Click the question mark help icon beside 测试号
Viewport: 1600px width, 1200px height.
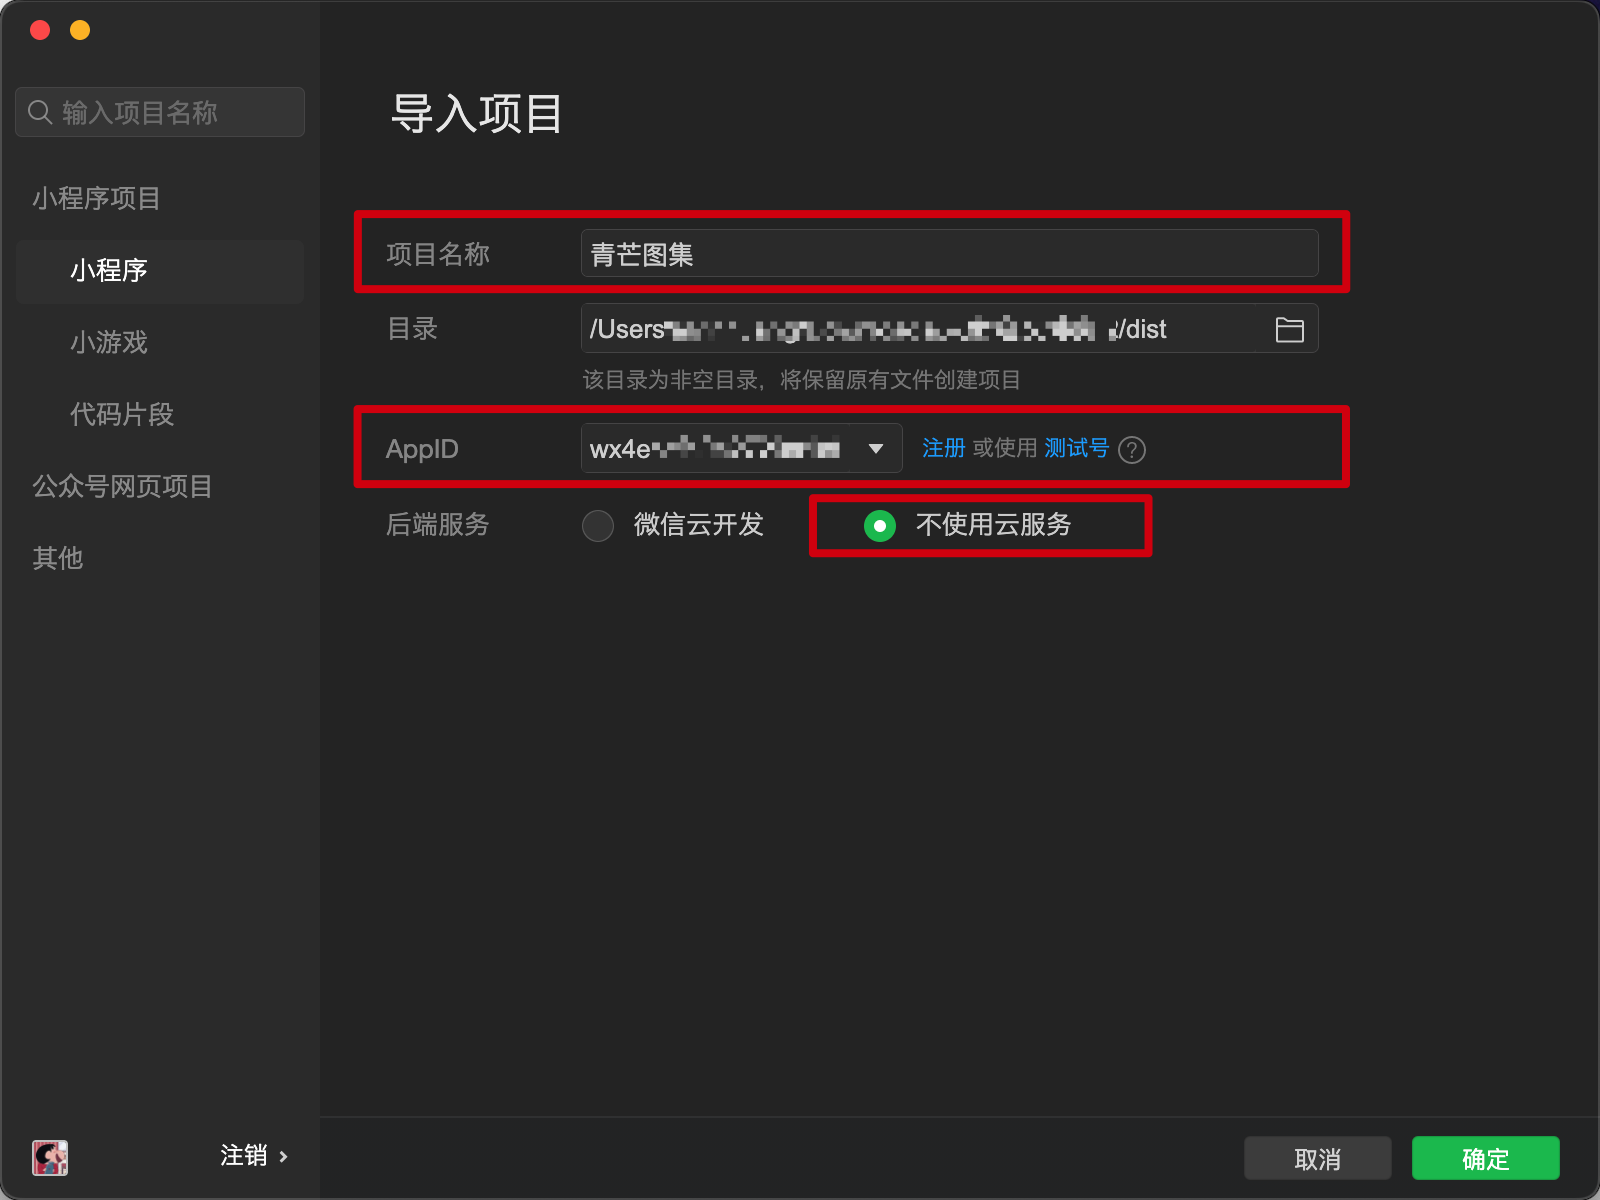(x=1132, y=449)
